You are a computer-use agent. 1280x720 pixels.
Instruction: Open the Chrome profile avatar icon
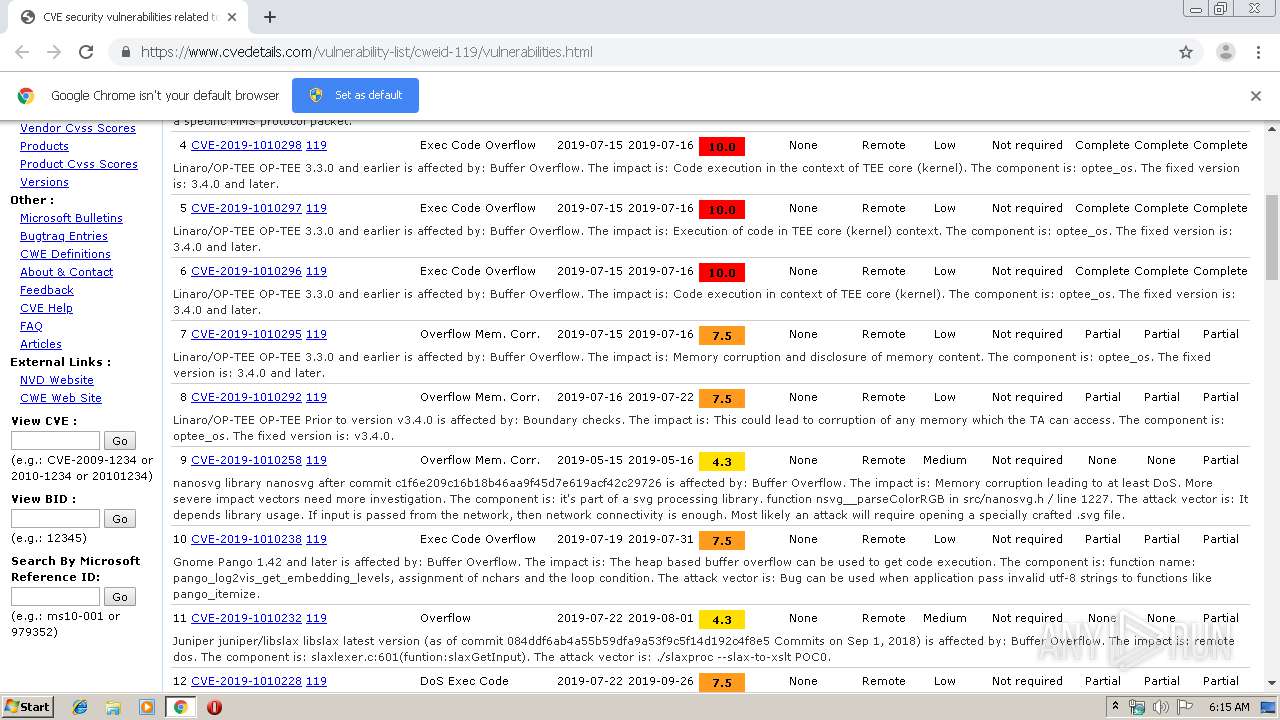tap(1225, 52)
